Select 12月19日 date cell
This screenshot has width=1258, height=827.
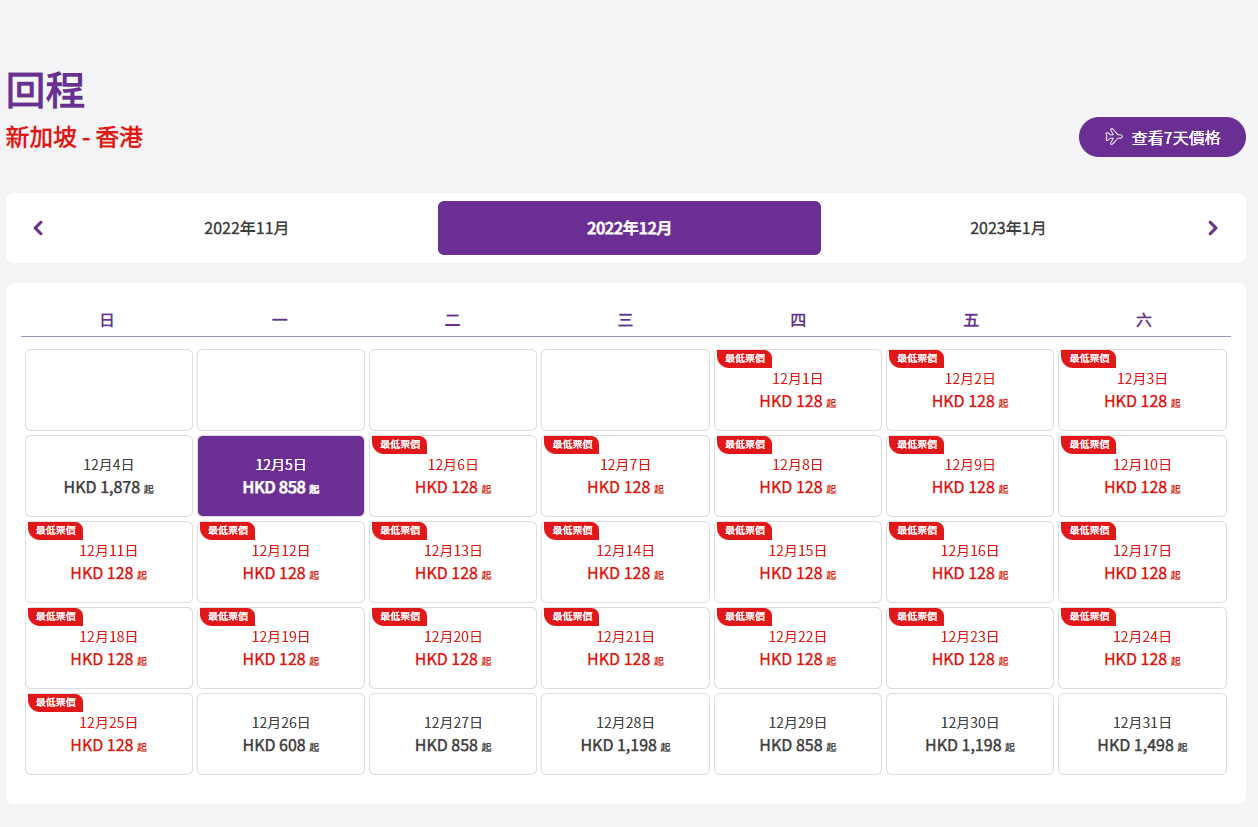tap(281, 649)
